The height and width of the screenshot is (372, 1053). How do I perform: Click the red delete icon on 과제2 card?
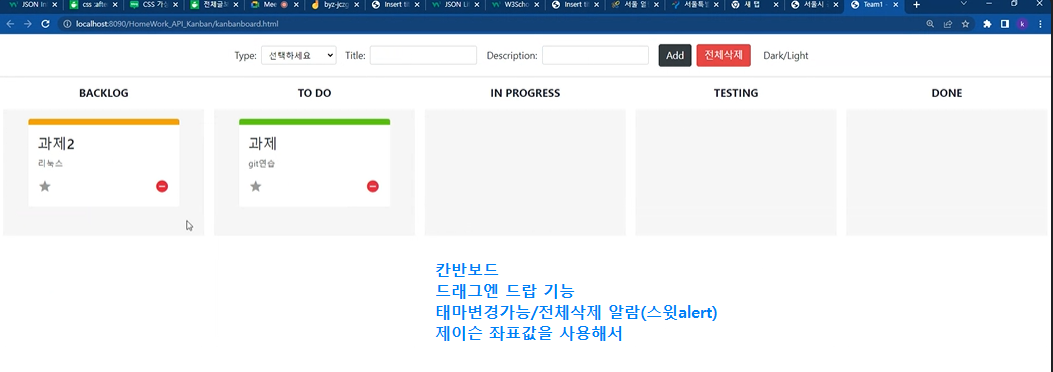coord(162,186)
